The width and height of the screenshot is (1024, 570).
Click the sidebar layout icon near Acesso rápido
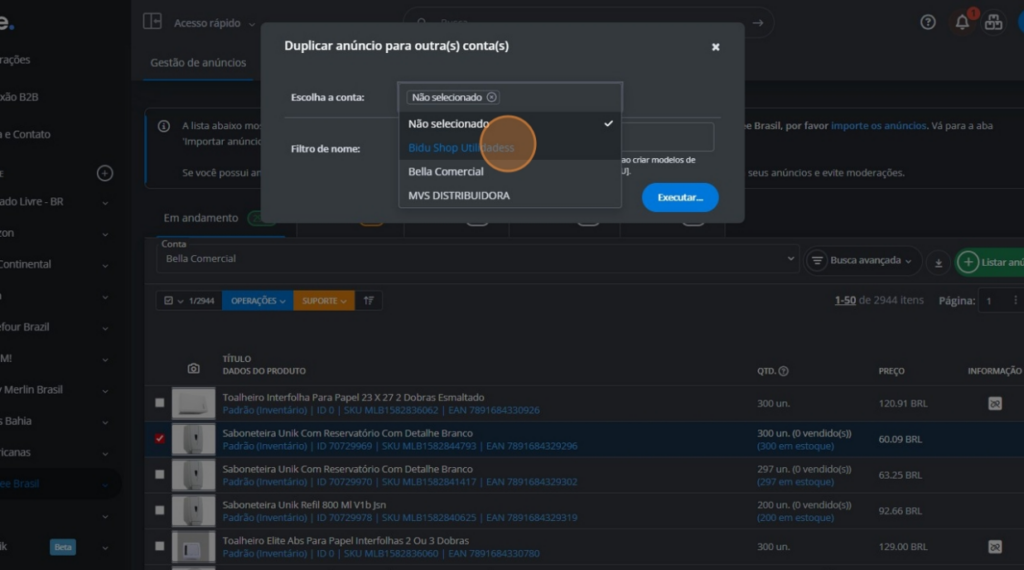coord(152,22)
